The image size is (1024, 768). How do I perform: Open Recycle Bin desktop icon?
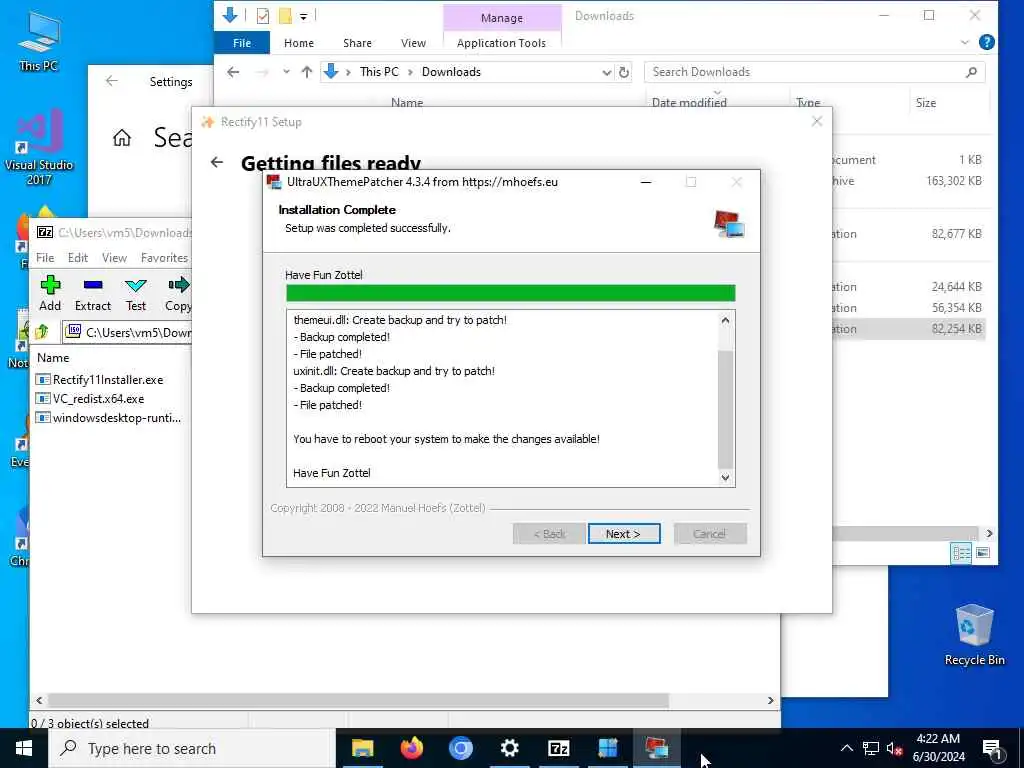pos(974,634)
